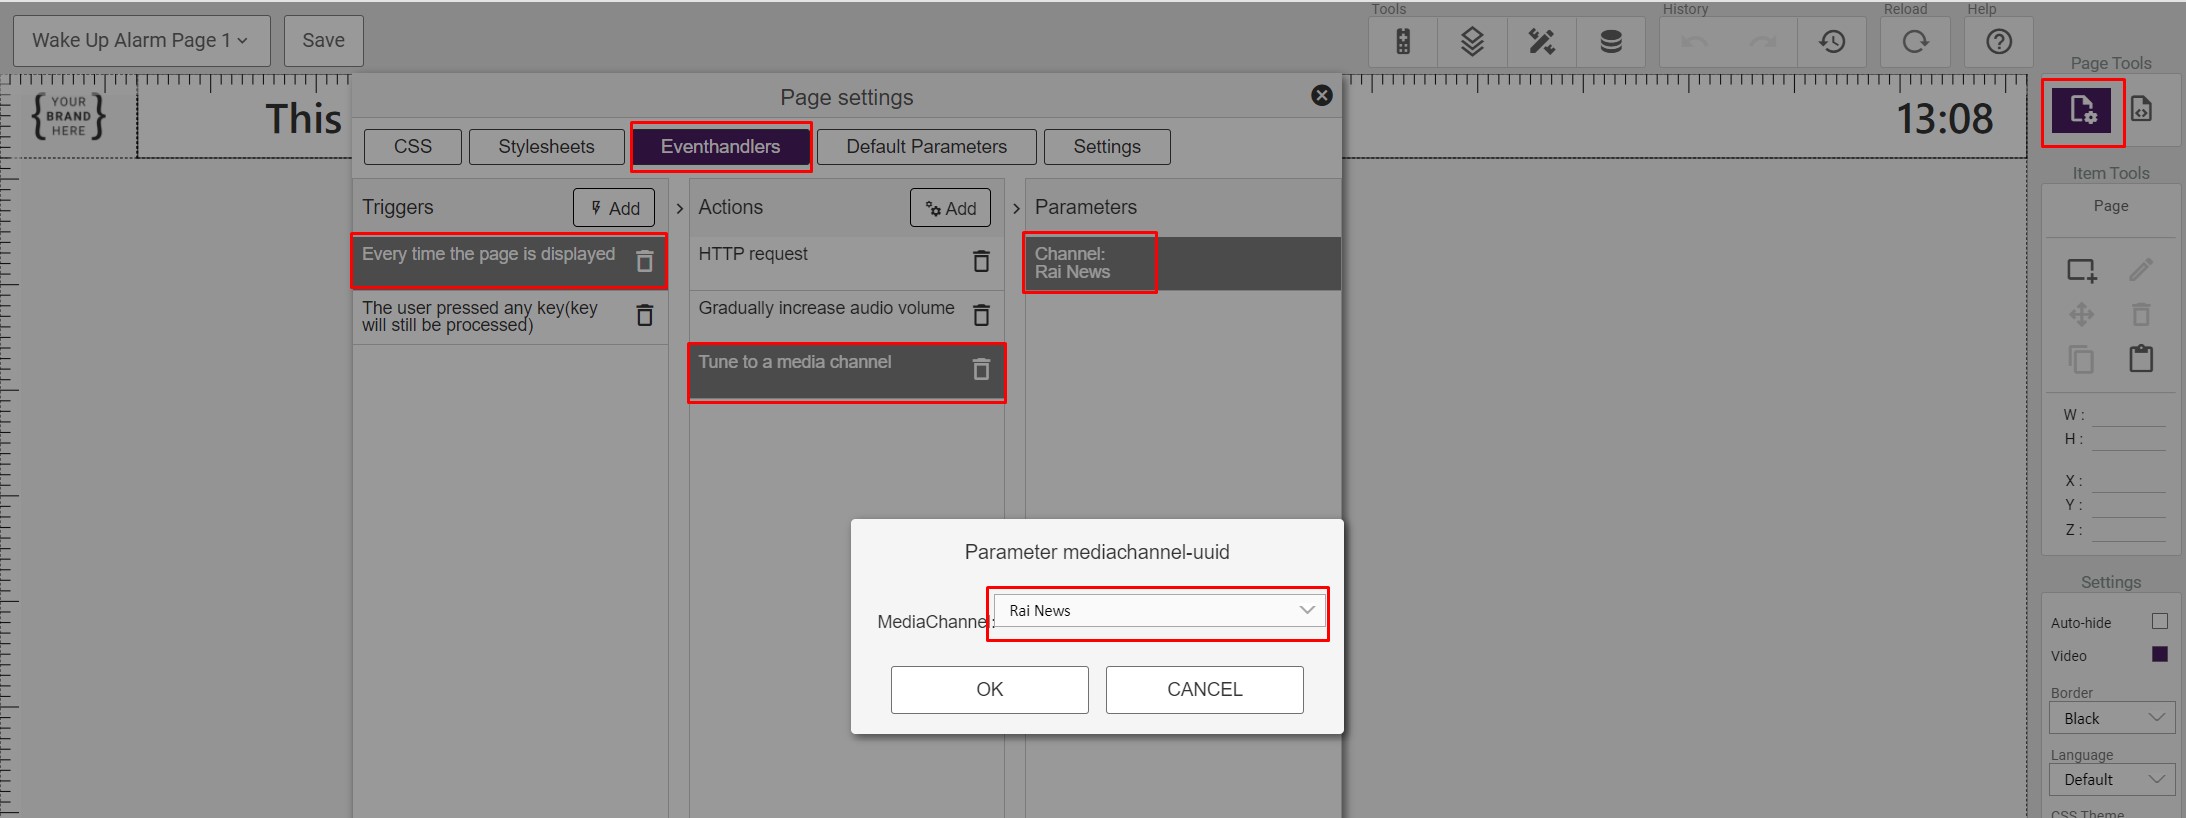Click the Reload circular arrow icon

pyautogui.click(x=1915, y=42)
